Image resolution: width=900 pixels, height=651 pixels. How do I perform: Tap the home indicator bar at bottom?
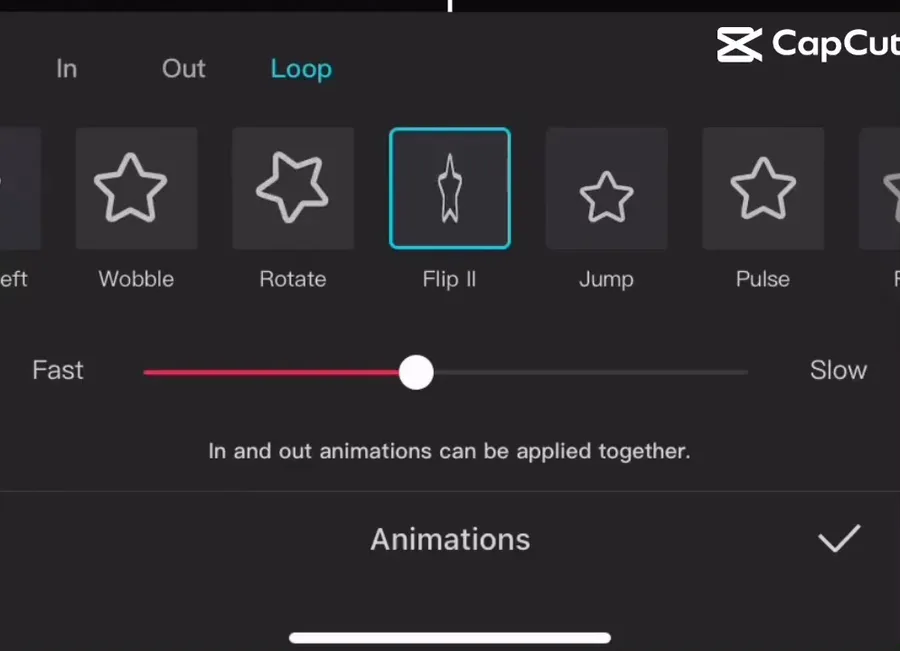coord(450,638)
